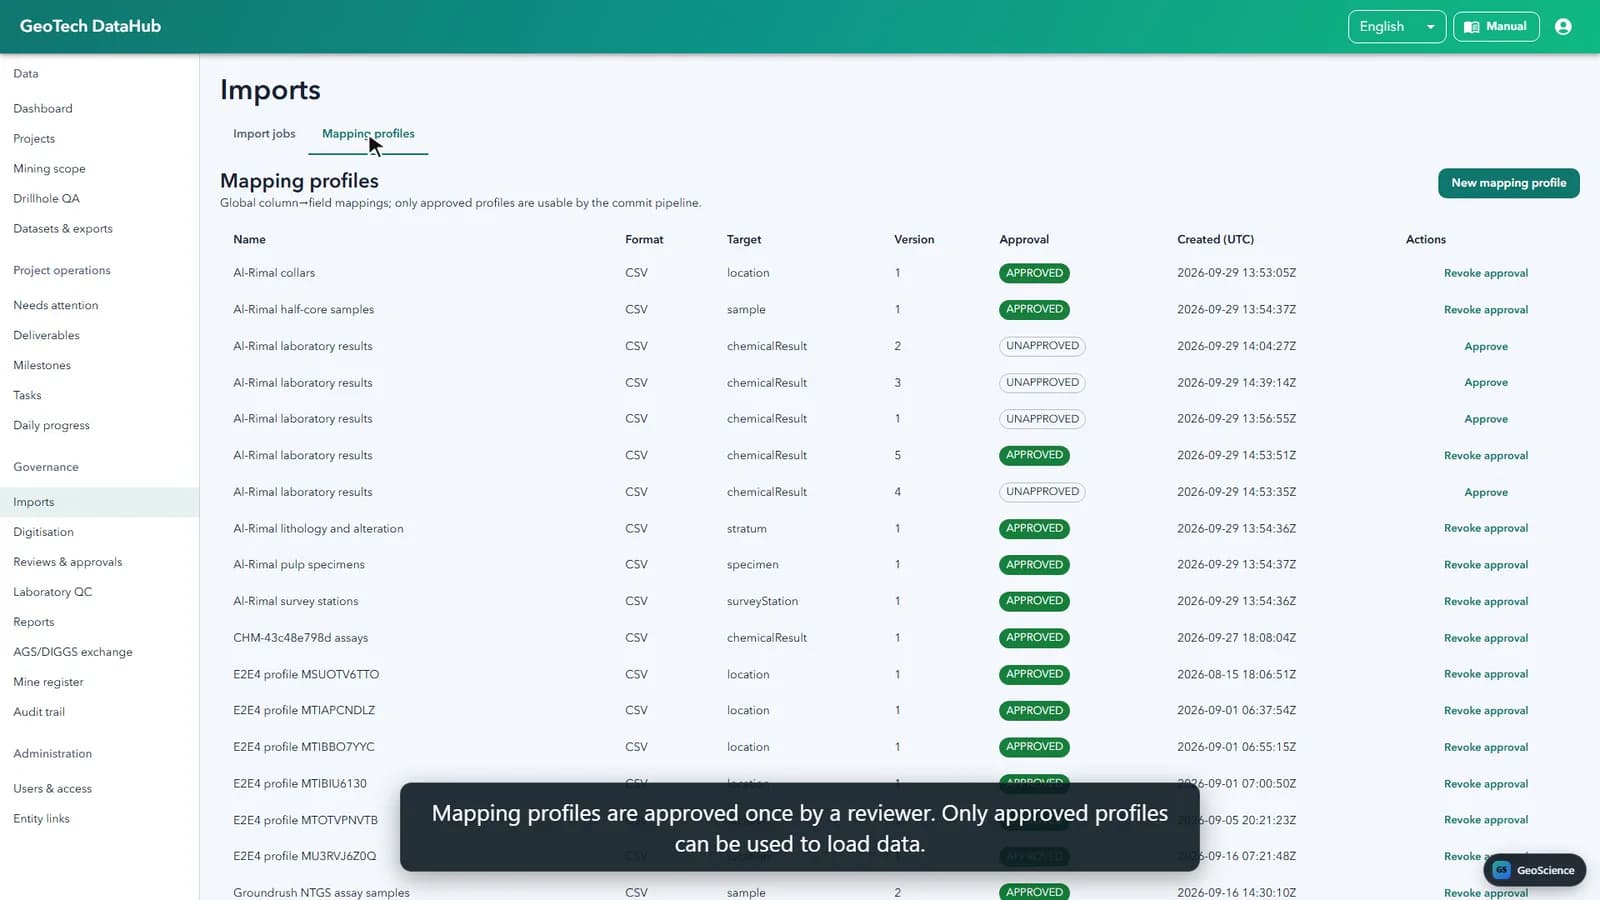Revoke approval for E2E4 profile MTIBBO7YYC

[x=1485, y=748]
